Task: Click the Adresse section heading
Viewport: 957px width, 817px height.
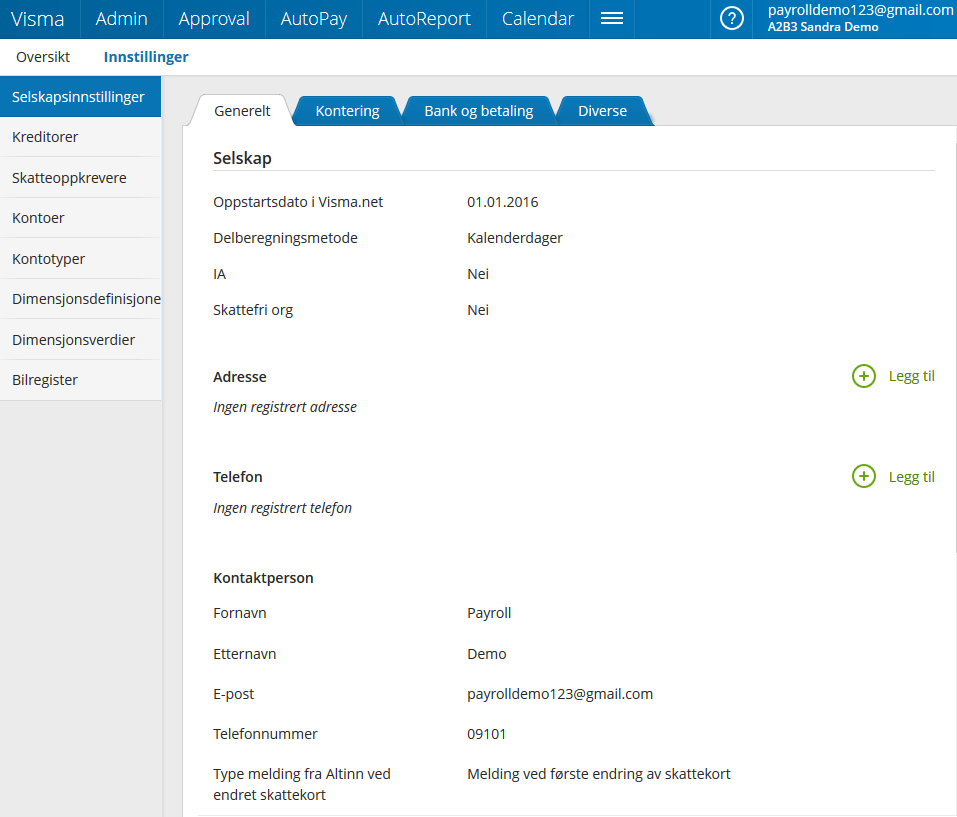Action: pyautogui.click(x=239, y=377)
